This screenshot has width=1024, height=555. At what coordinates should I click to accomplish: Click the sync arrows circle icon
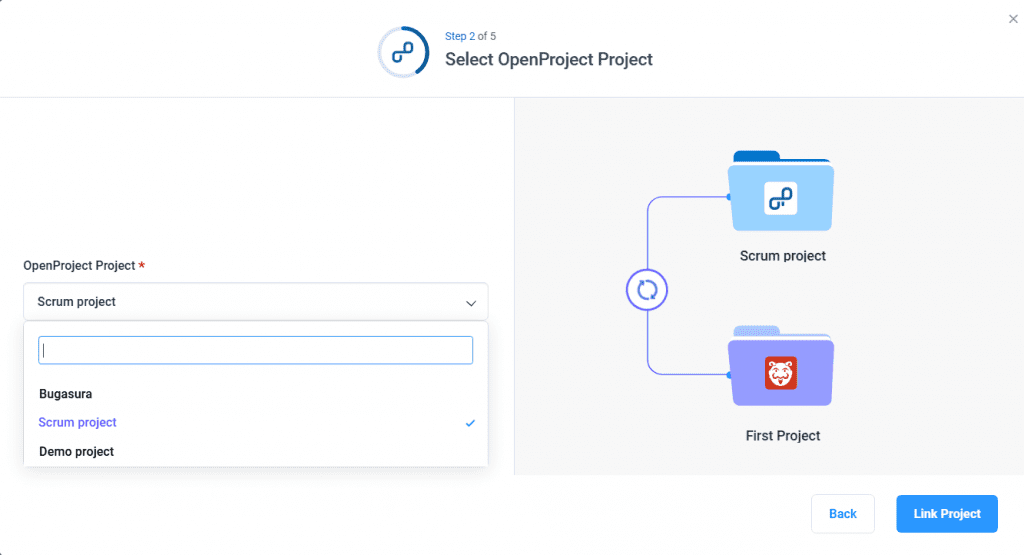click(647, 291)
